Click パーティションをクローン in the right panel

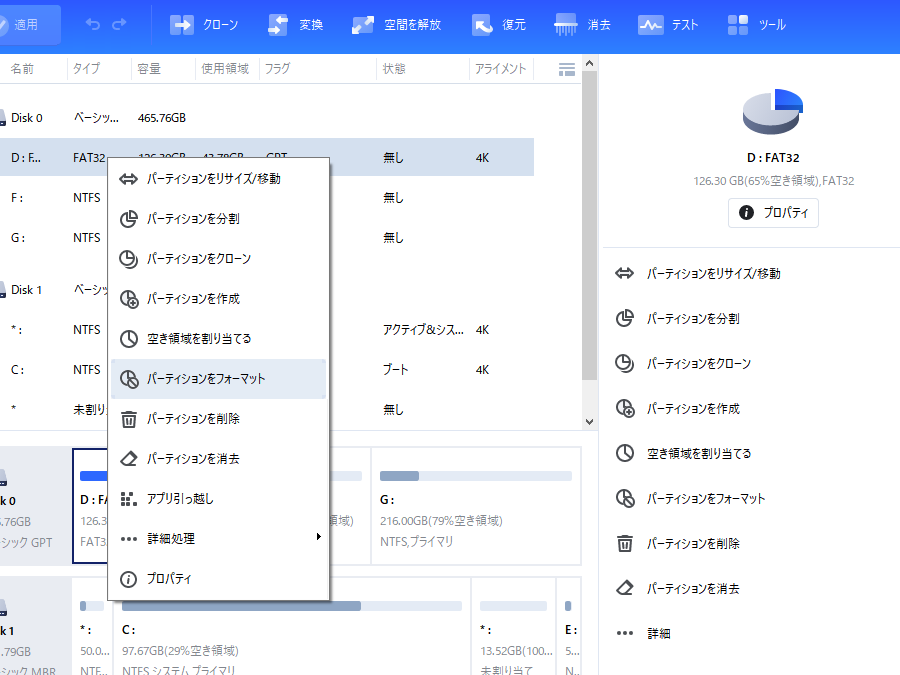pos(698,364)
